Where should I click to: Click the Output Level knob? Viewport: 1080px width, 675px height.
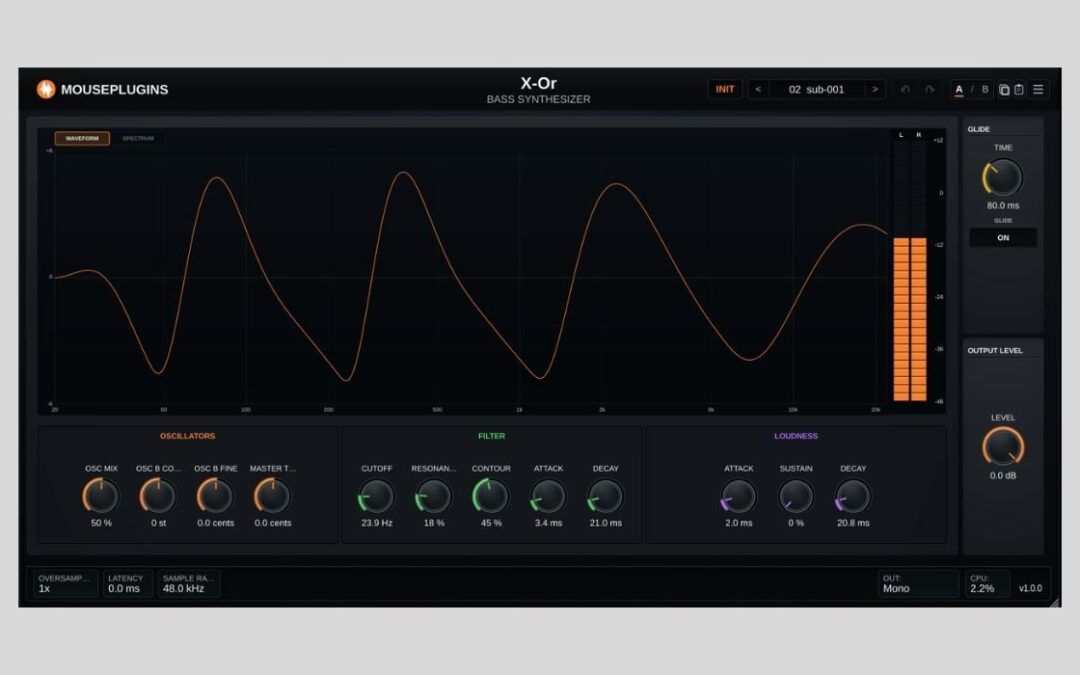pos(1003,446)
